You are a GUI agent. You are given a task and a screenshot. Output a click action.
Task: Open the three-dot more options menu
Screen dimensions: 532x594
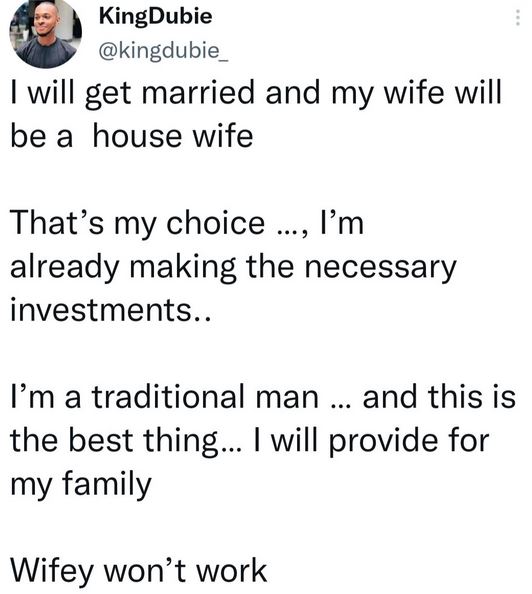point(518,17)
